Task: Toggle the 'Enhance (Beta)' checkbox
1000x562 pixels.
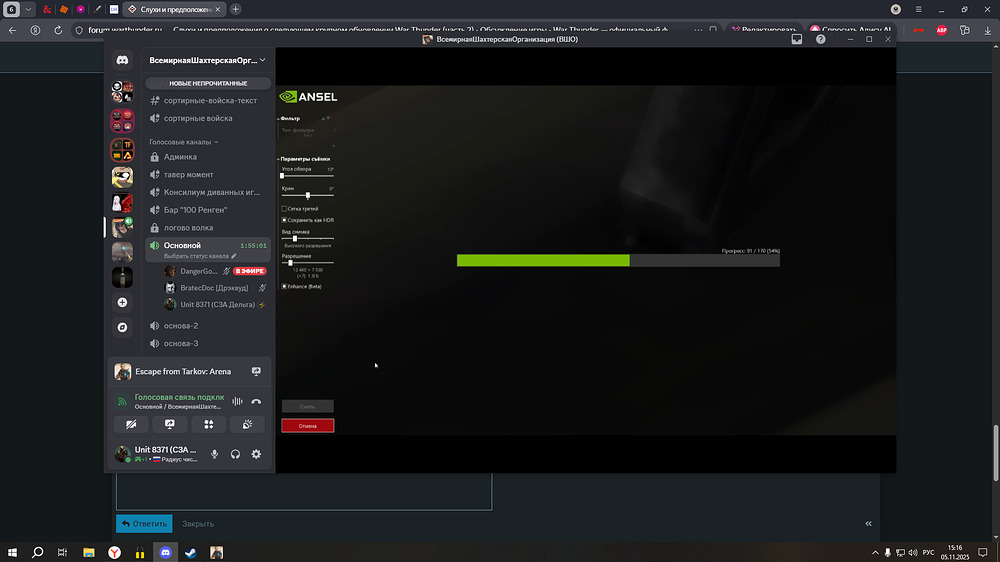Action: pyautogui.click(x=285, y=286)
